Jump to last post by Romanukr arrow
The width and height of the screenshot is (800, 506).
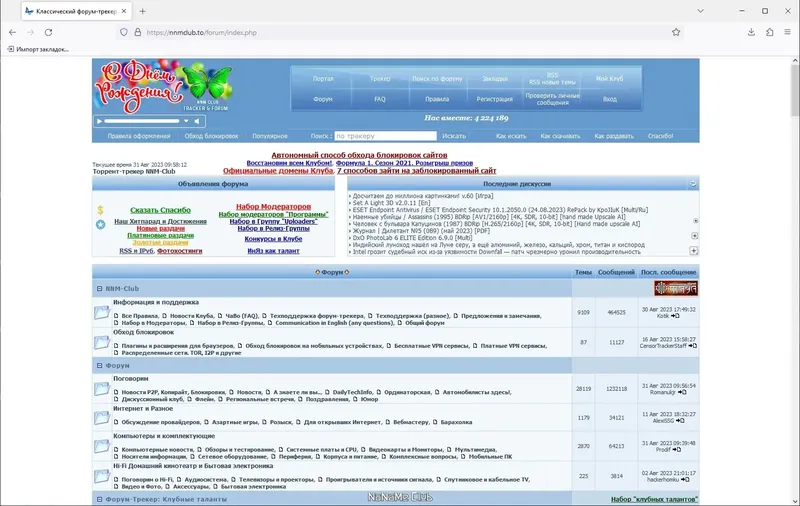click(682, 392)
